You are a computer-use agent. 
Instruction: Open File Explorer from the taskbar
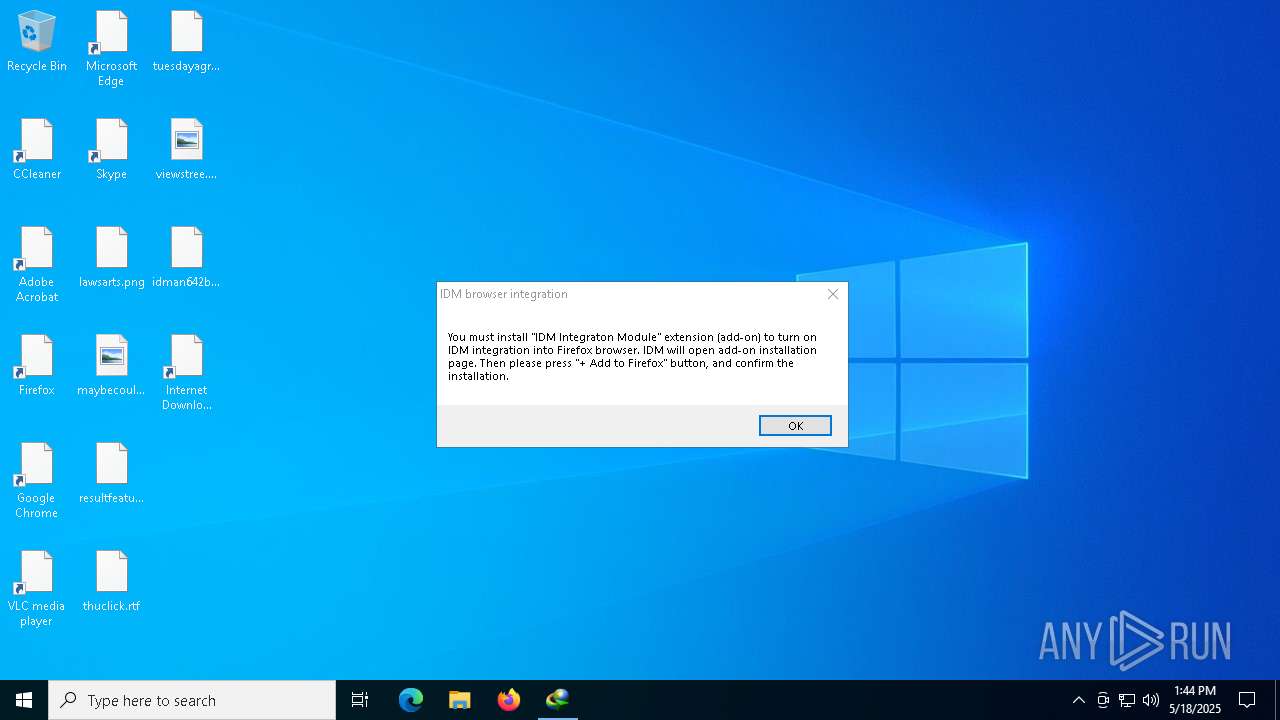point(460,700)
